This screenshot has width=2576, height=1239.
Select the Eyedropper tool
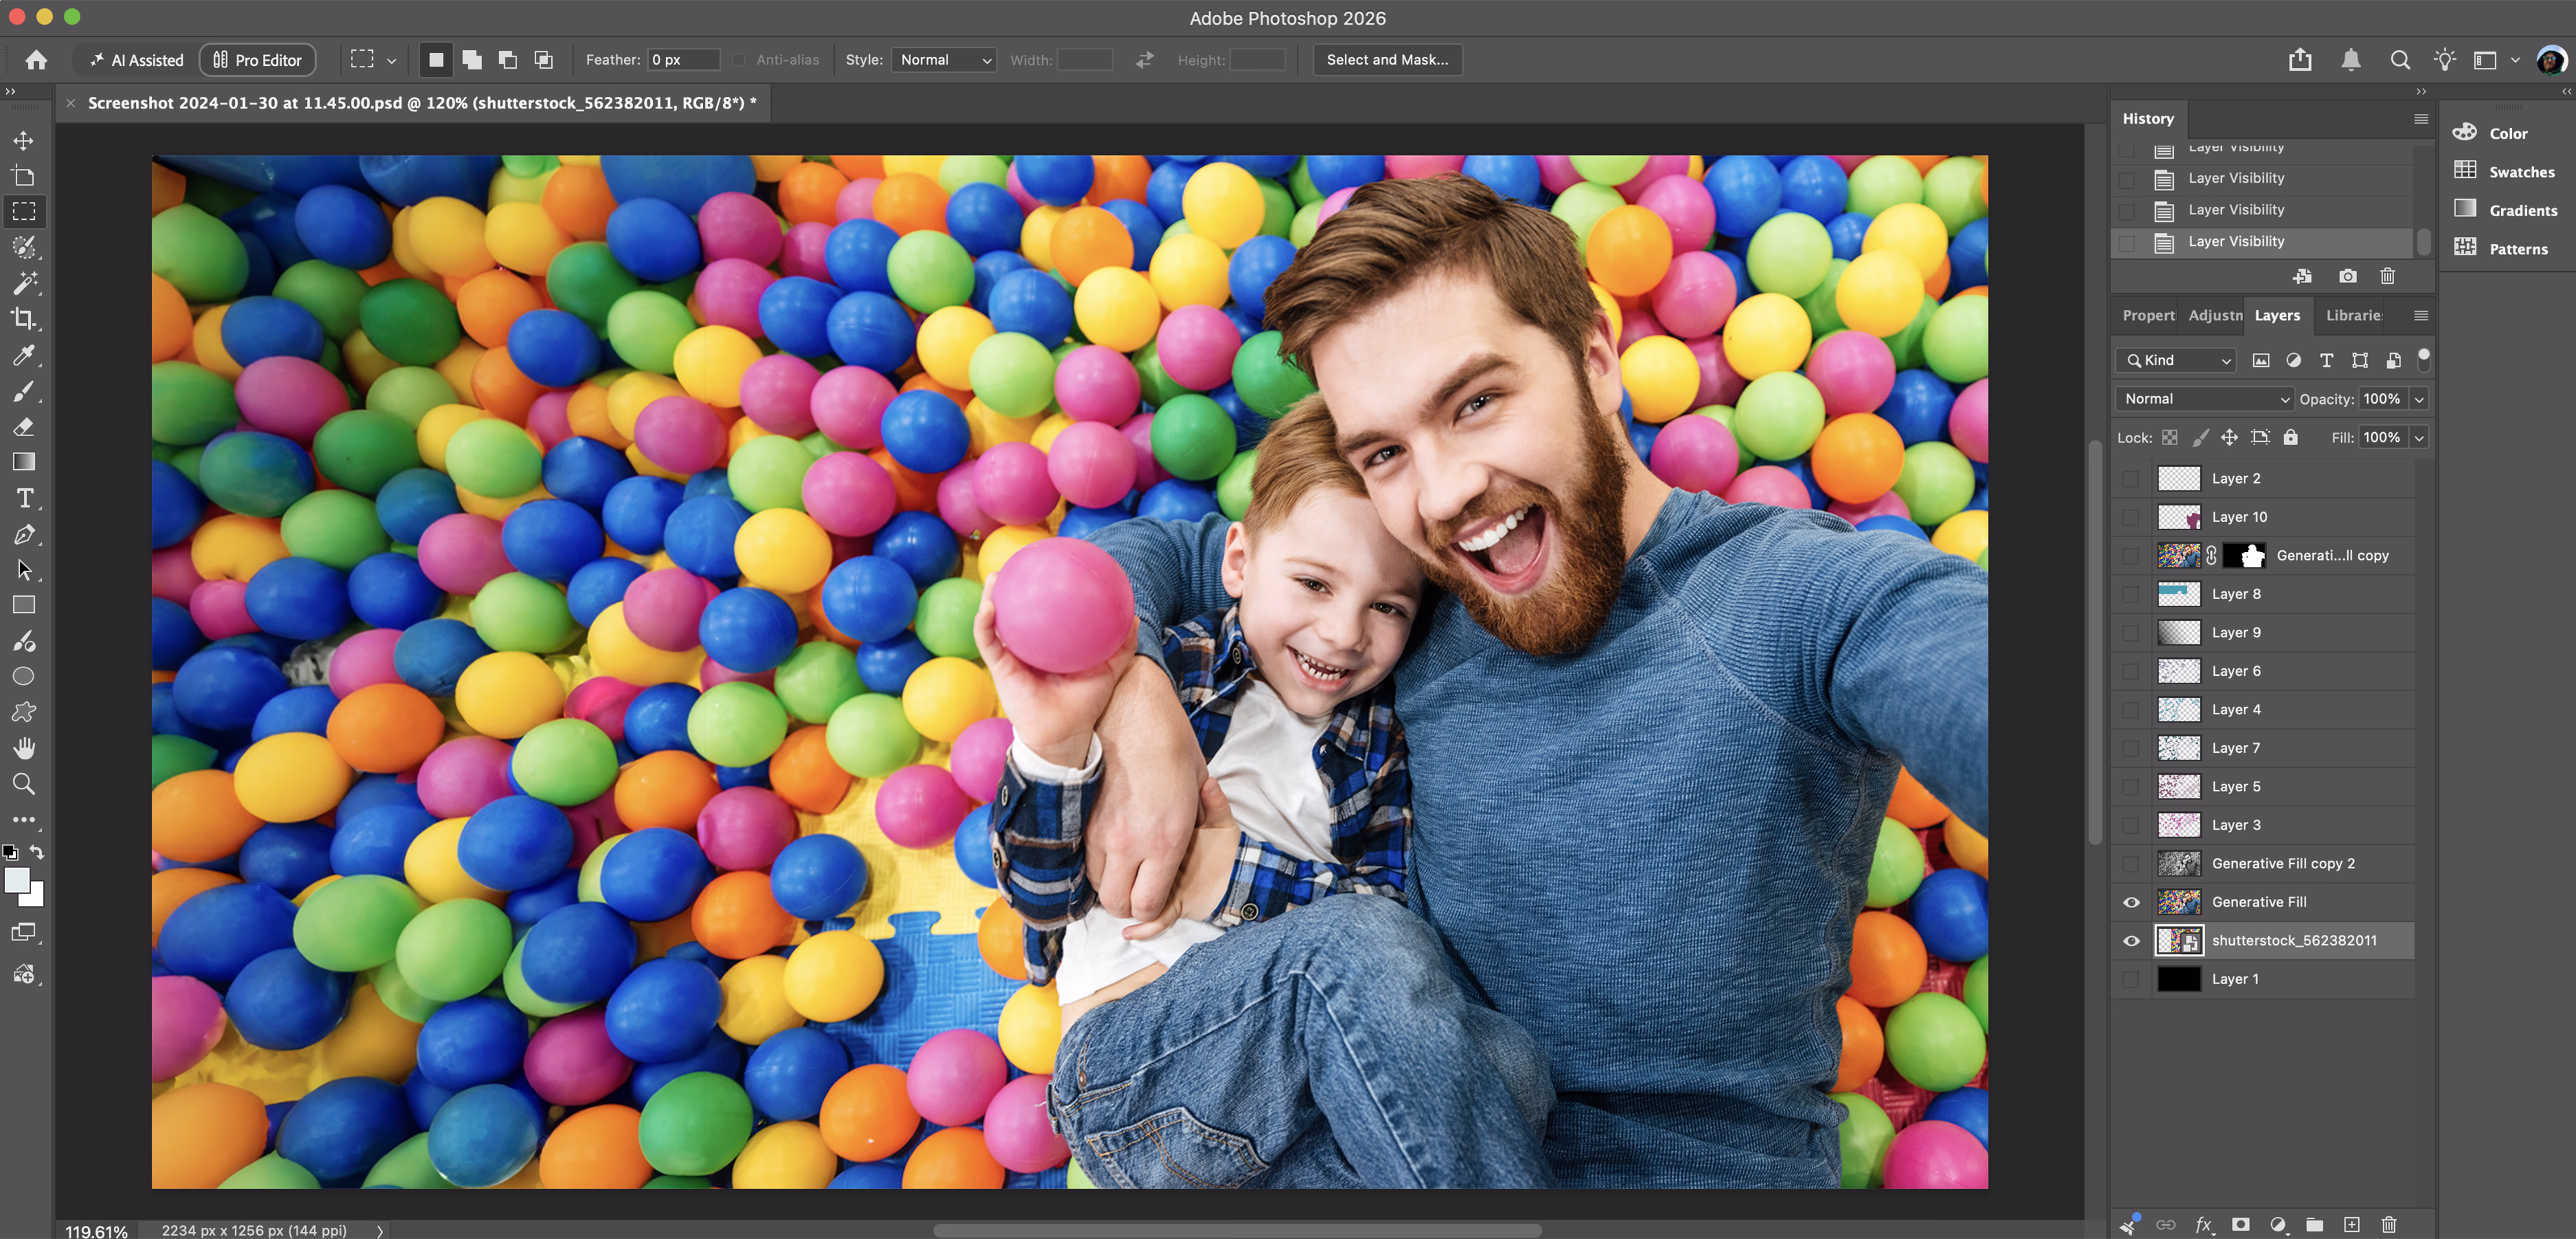(x=24, y=355)
